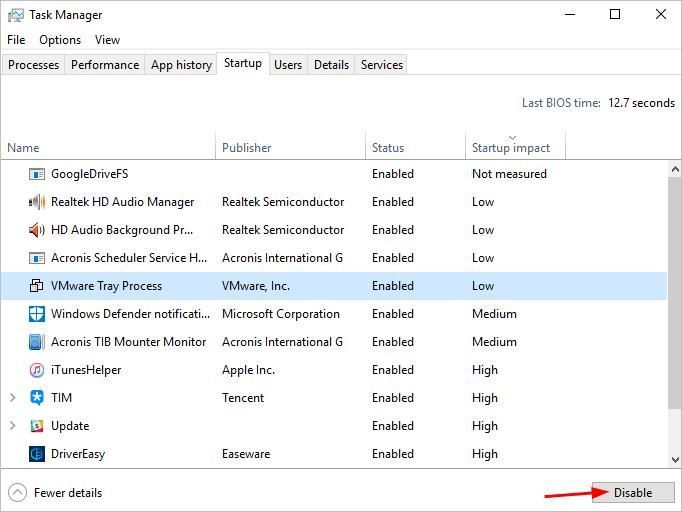682x512 pixels.
Task: Click the 12.7 seconds BIOS time value
Action: click(642, 103)
